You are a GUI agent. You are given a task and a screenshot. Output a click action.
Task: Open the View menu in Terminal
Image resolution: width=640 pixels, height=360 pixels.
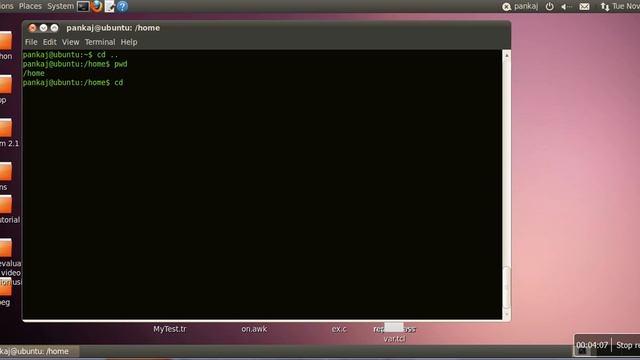tap(70, 42)
